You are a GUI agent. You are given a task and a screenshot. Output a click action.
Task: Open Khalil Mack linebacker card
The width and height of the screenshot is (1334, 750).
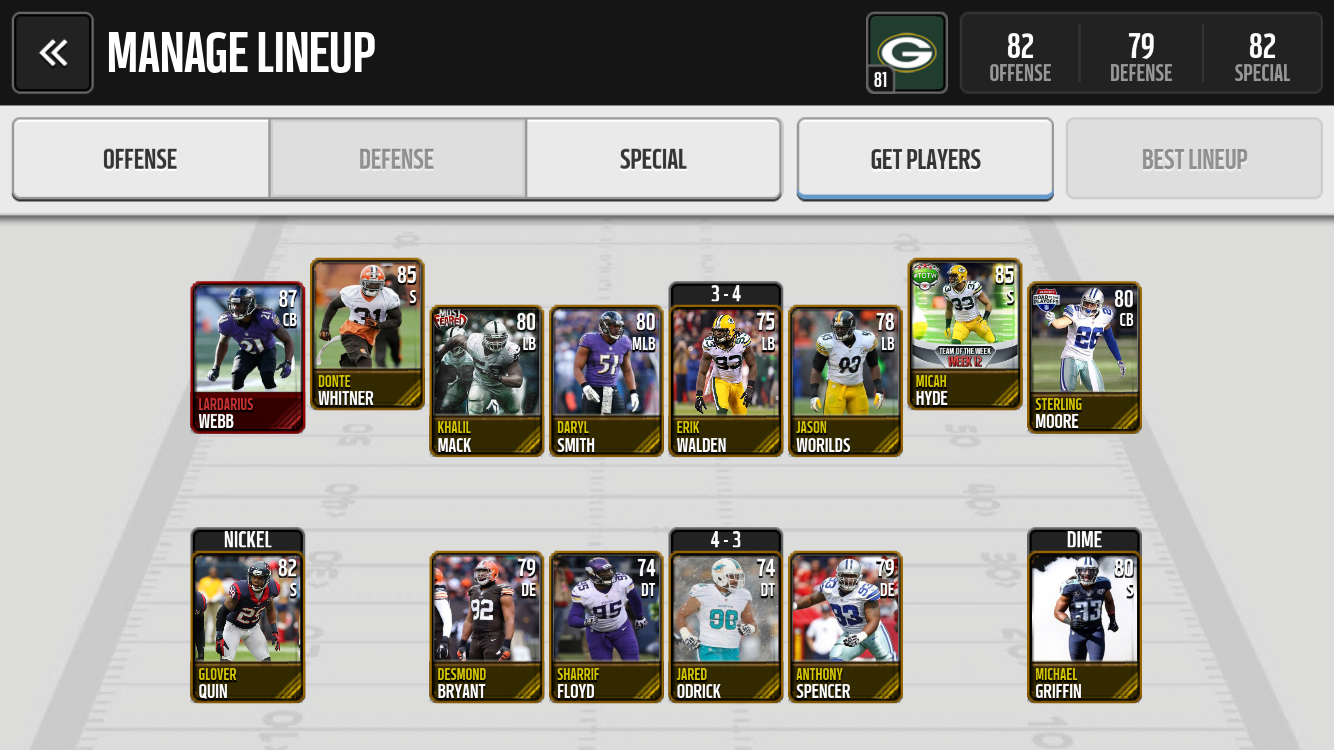(x=487, y=381)
